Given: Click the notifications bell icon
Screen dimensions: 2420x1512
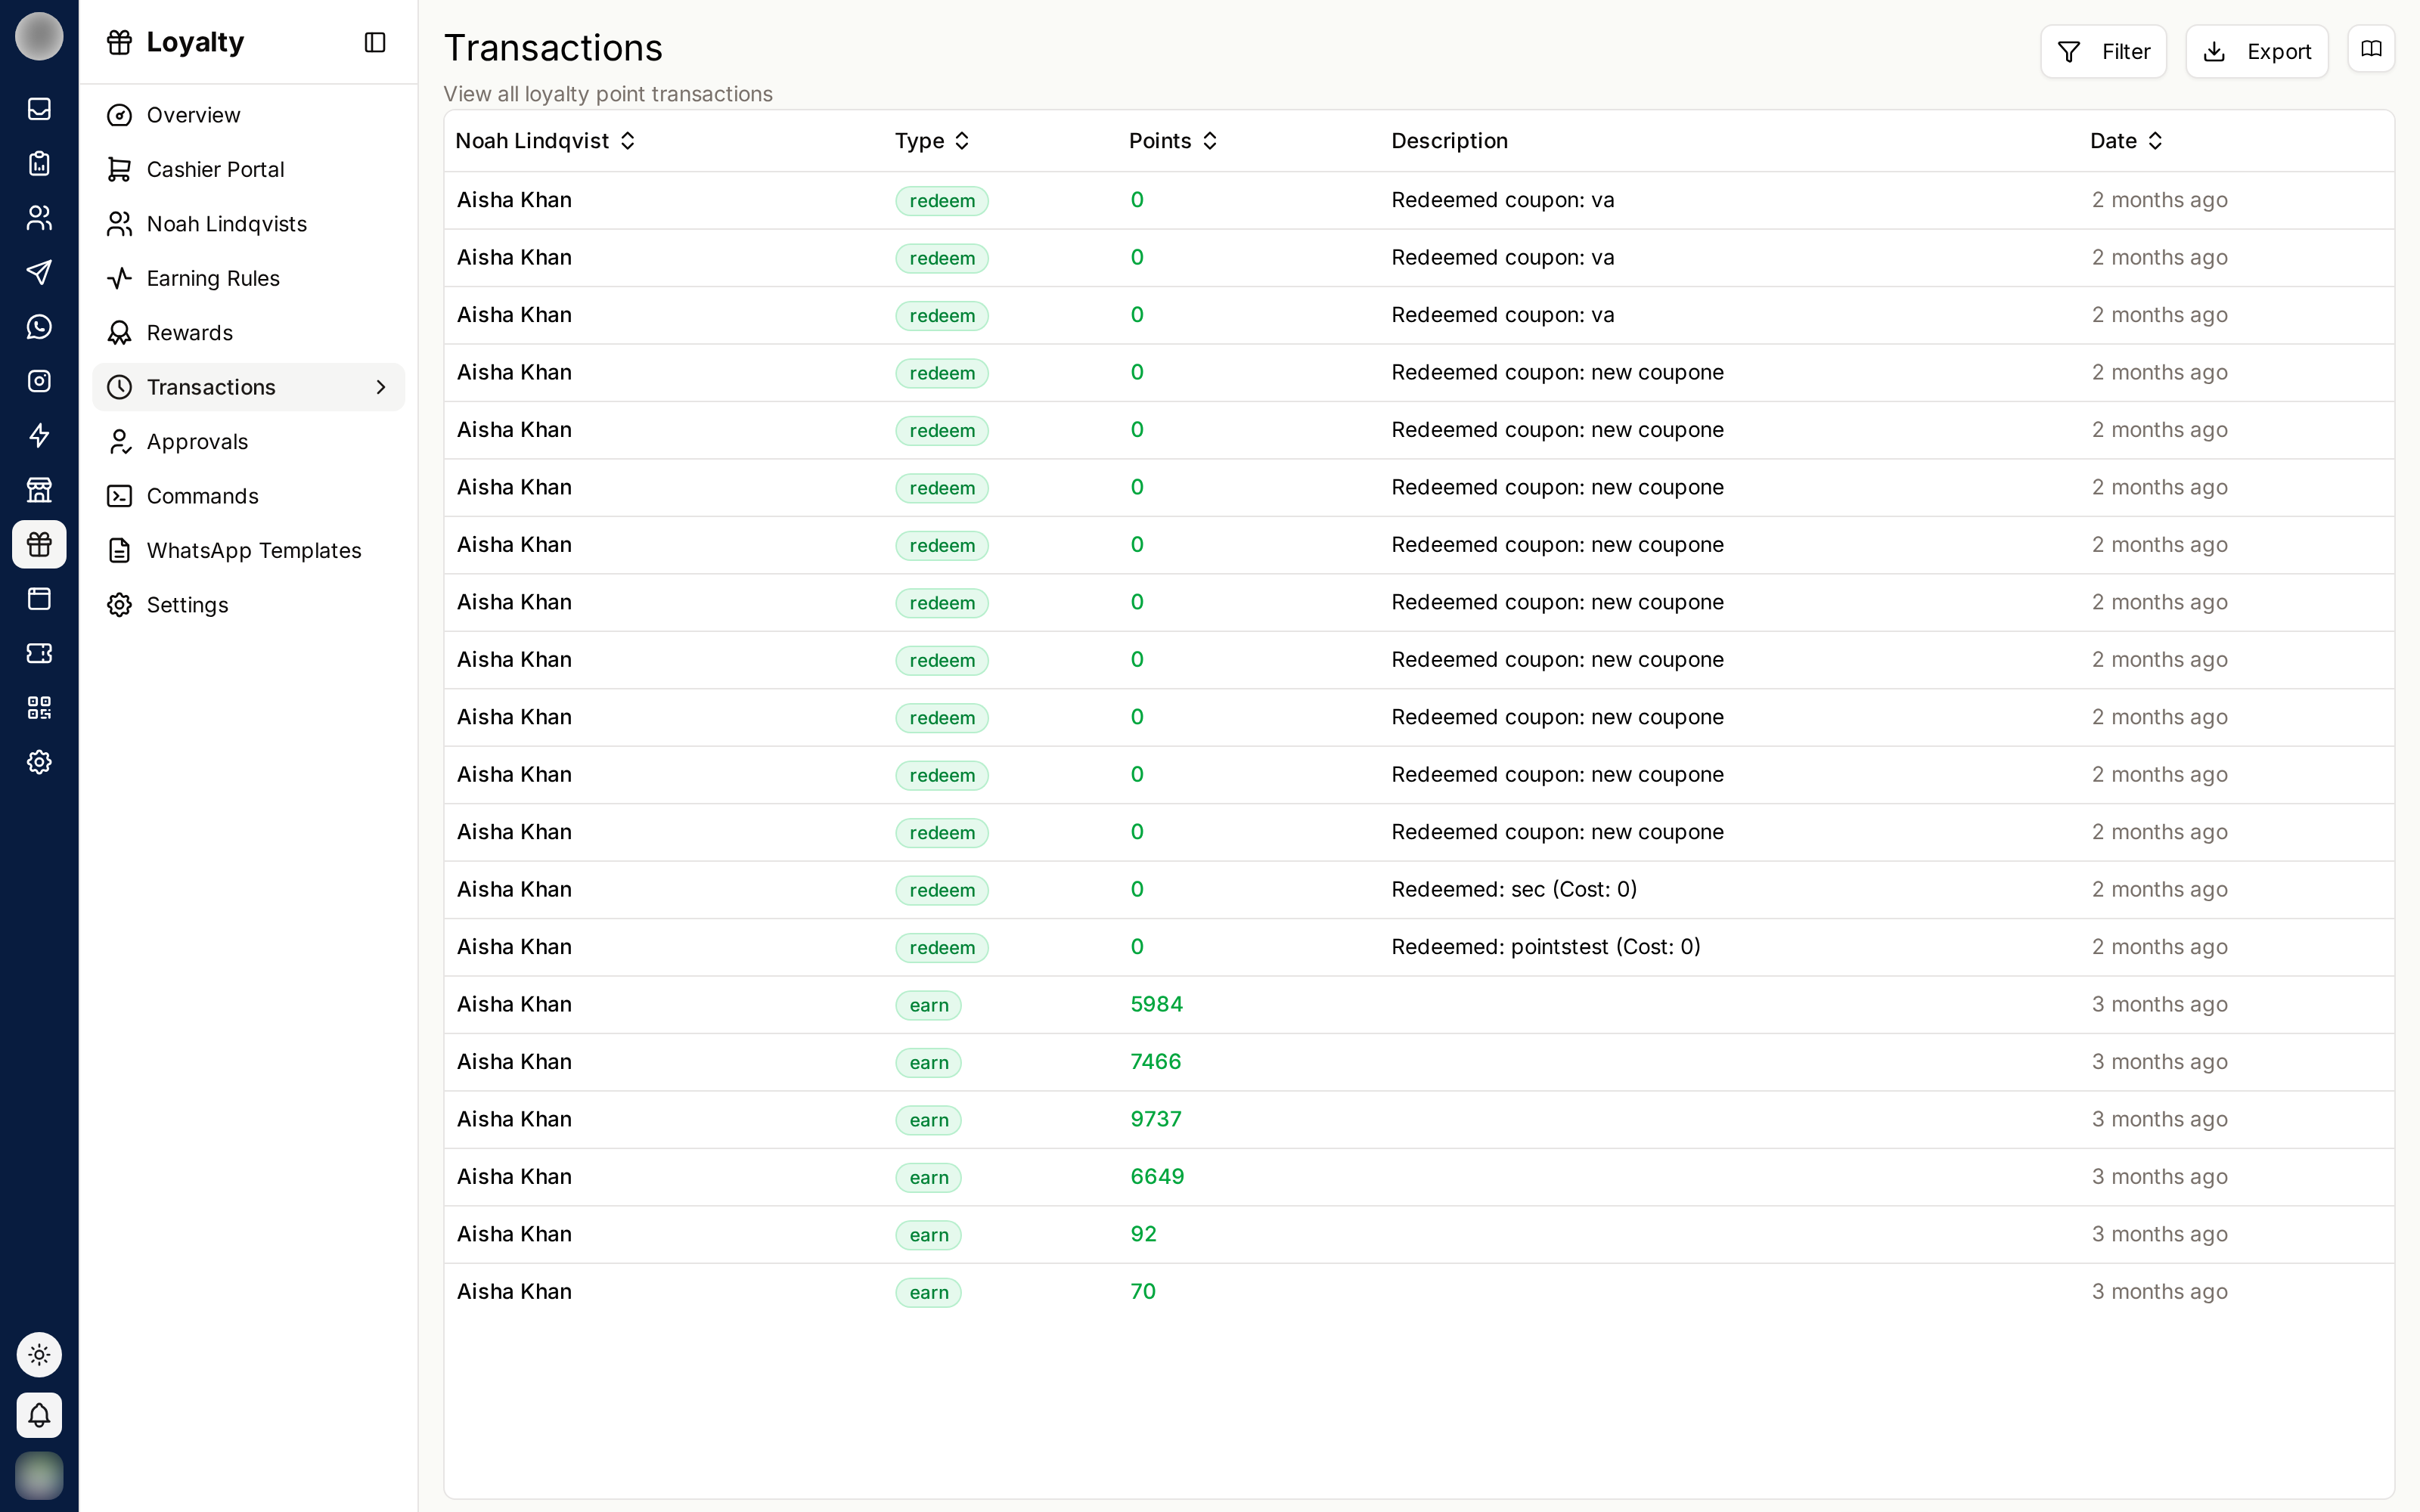Looking at the screenshot, I should pyautogui.click(x=39, y=1415).
